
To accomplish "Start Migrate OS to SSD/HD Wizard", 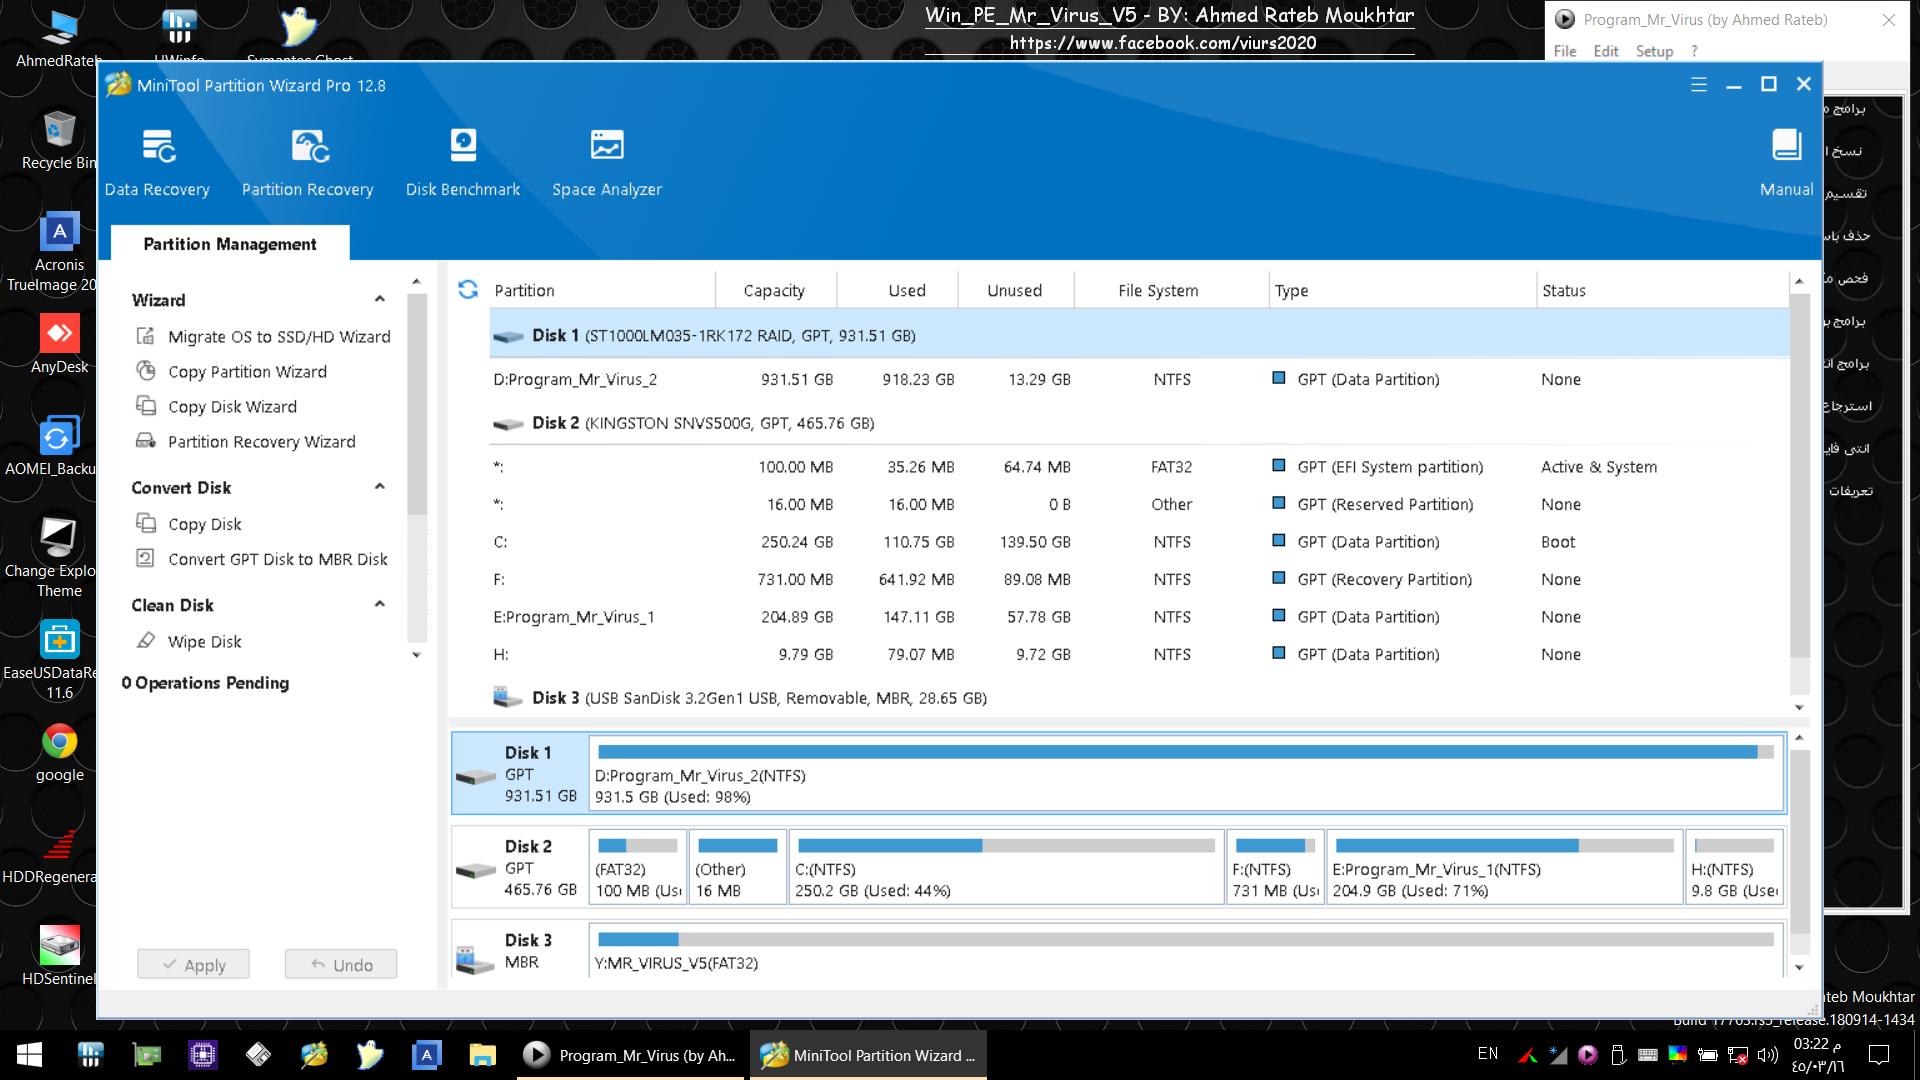I will 264,337.
